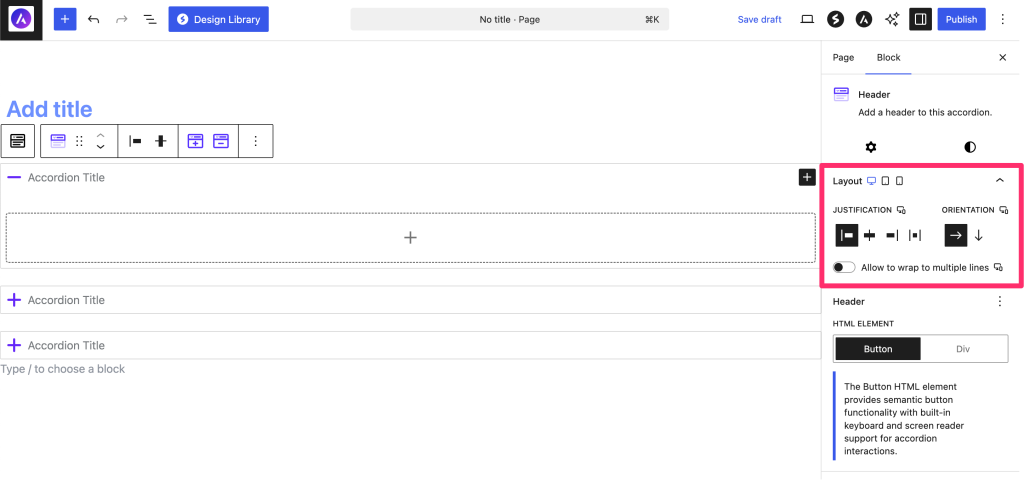Click the Add title field
1024x494 pixels.
pos(50,109)
